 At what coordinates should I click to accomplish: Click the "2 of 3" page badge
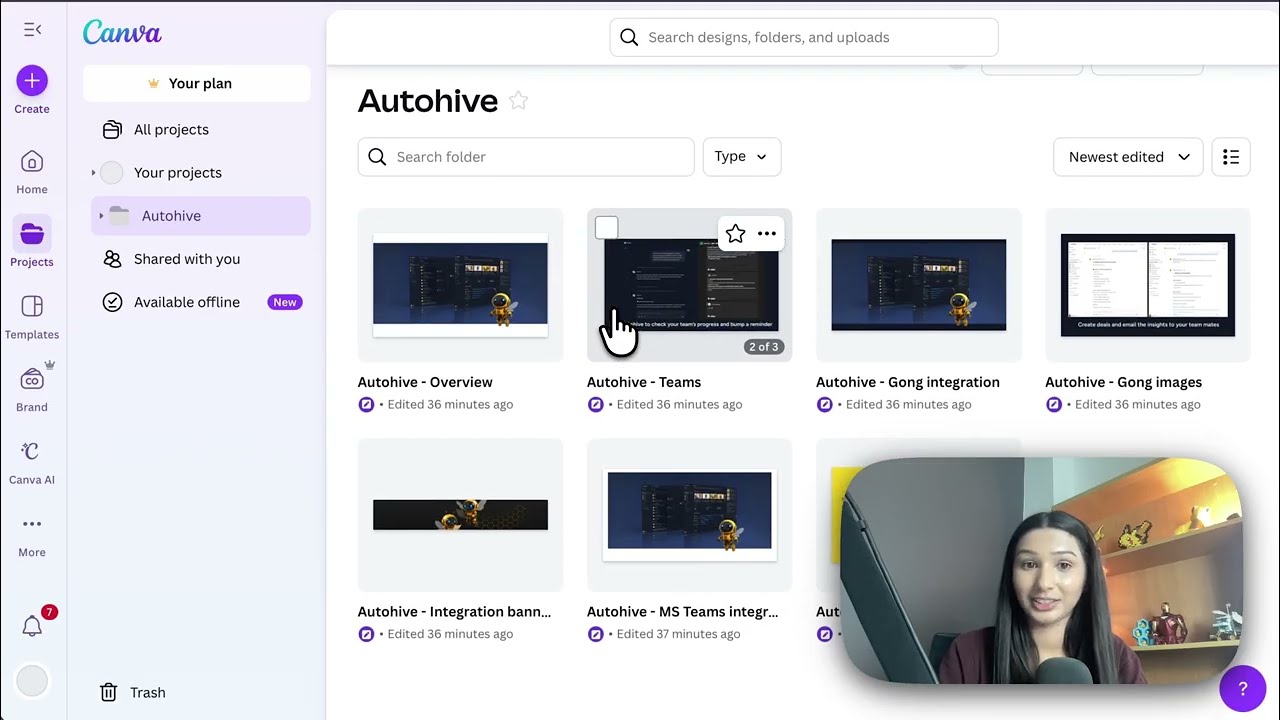click(x=763, y=347)
